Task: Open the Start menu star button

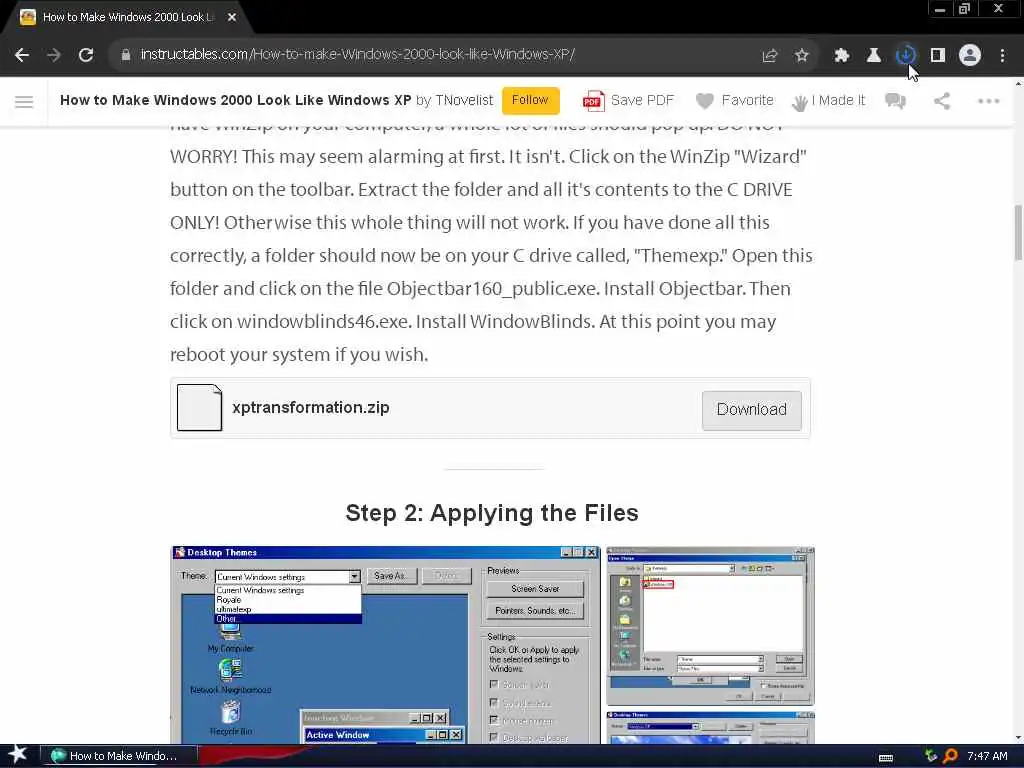Action: [17, 755]
